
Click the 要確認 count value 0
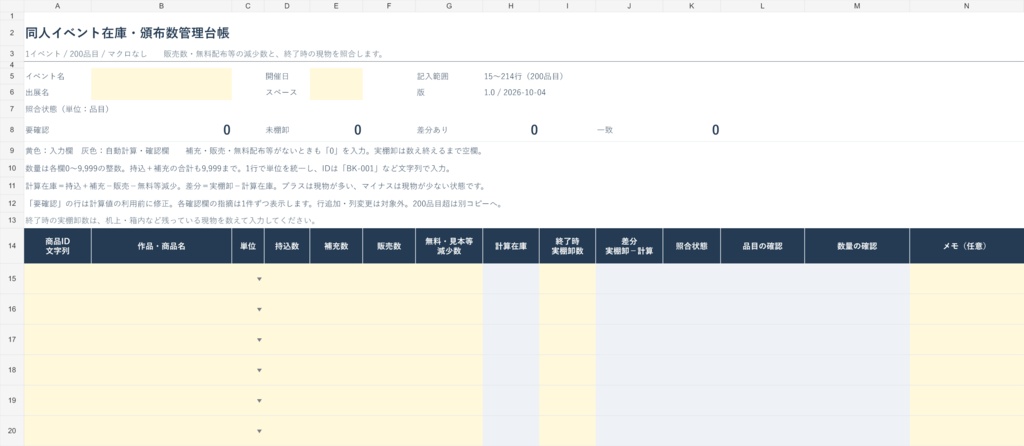tap(227, 130)
